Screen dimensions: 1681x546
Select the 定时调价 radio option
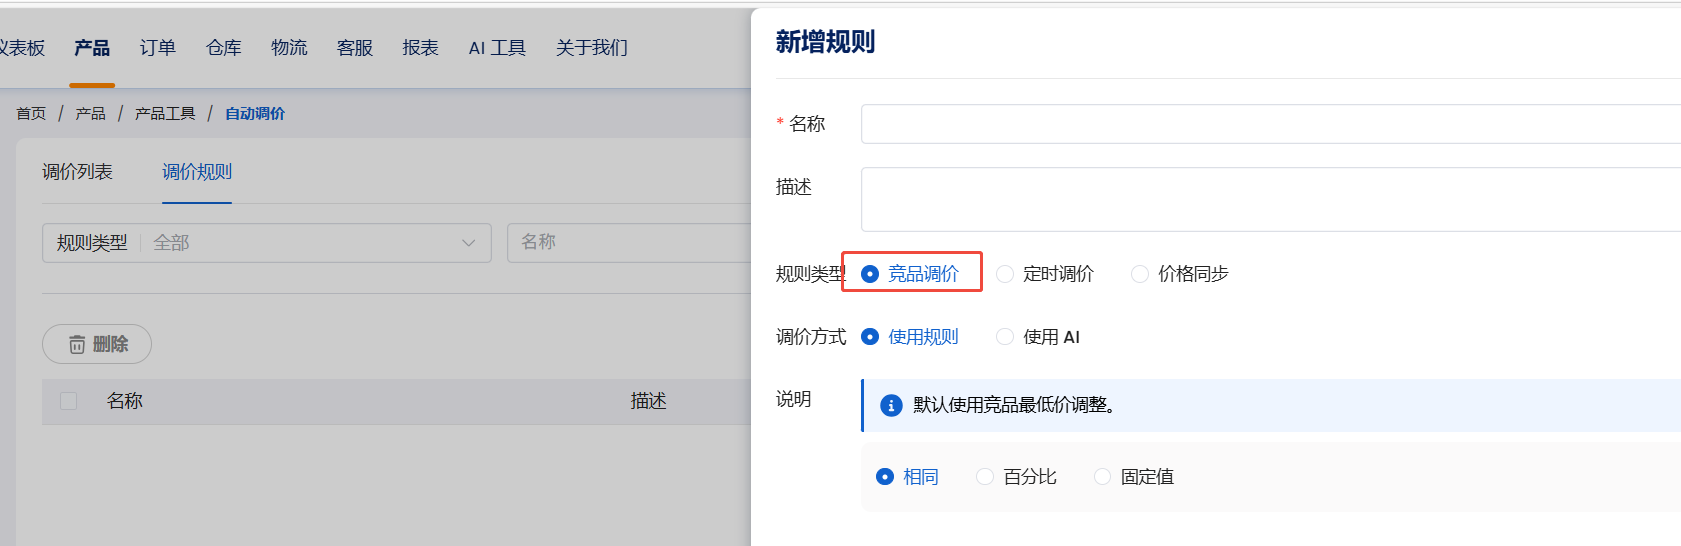(1005, 274)
